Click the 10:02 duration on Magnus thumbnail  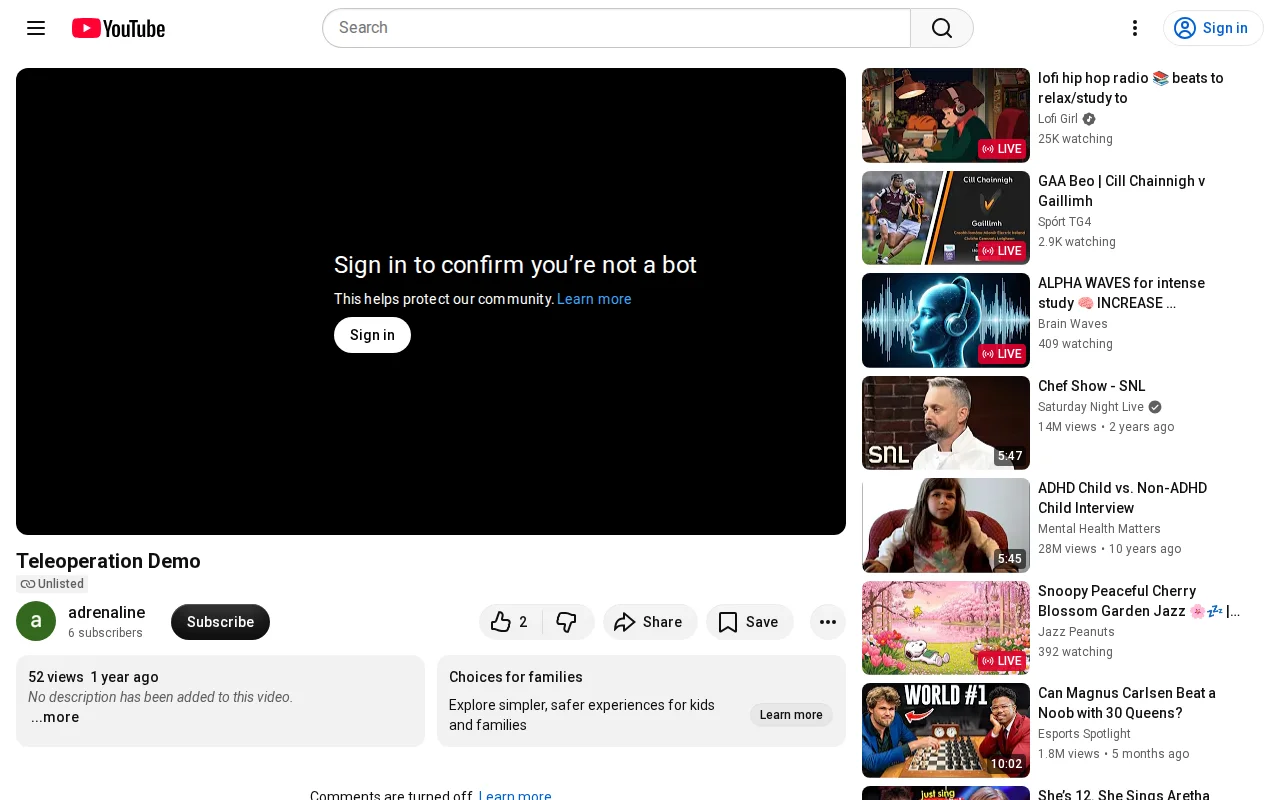tap(1006, 764)
